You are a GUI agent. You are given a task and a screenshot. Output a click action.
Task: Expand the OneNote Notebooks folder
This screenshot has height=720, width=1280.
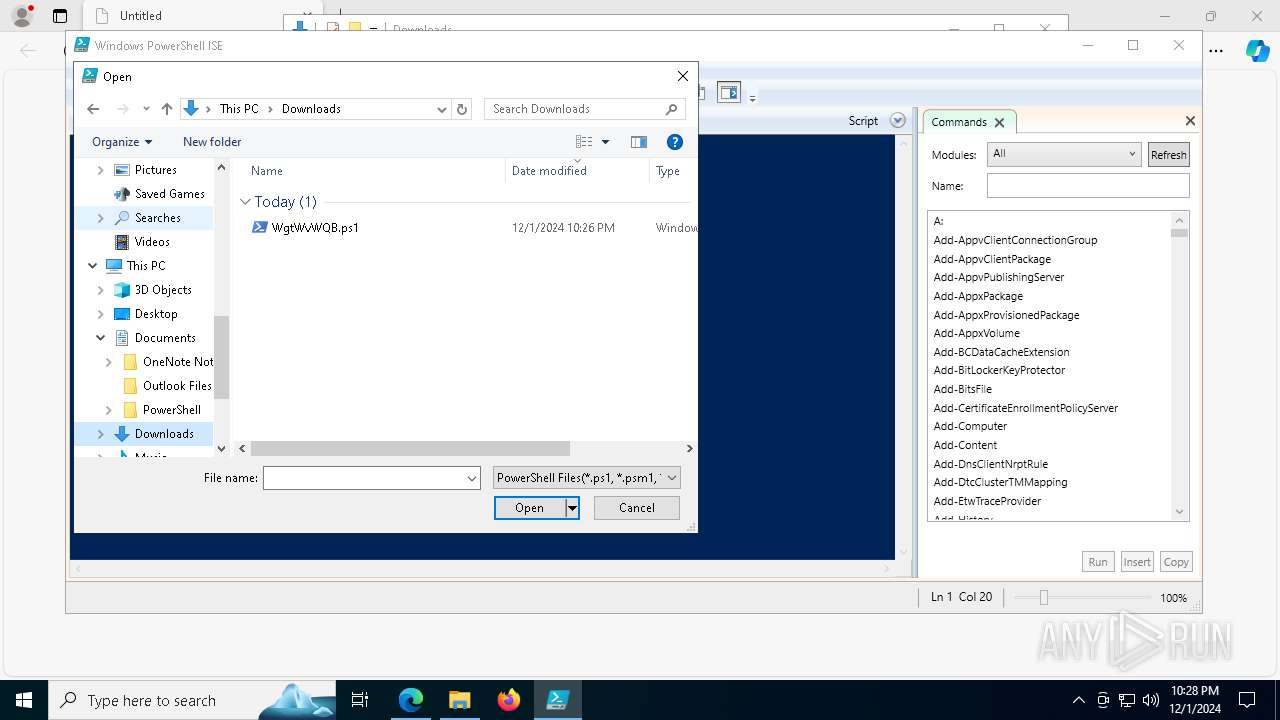pyautogui.click(x=108, y=362)
